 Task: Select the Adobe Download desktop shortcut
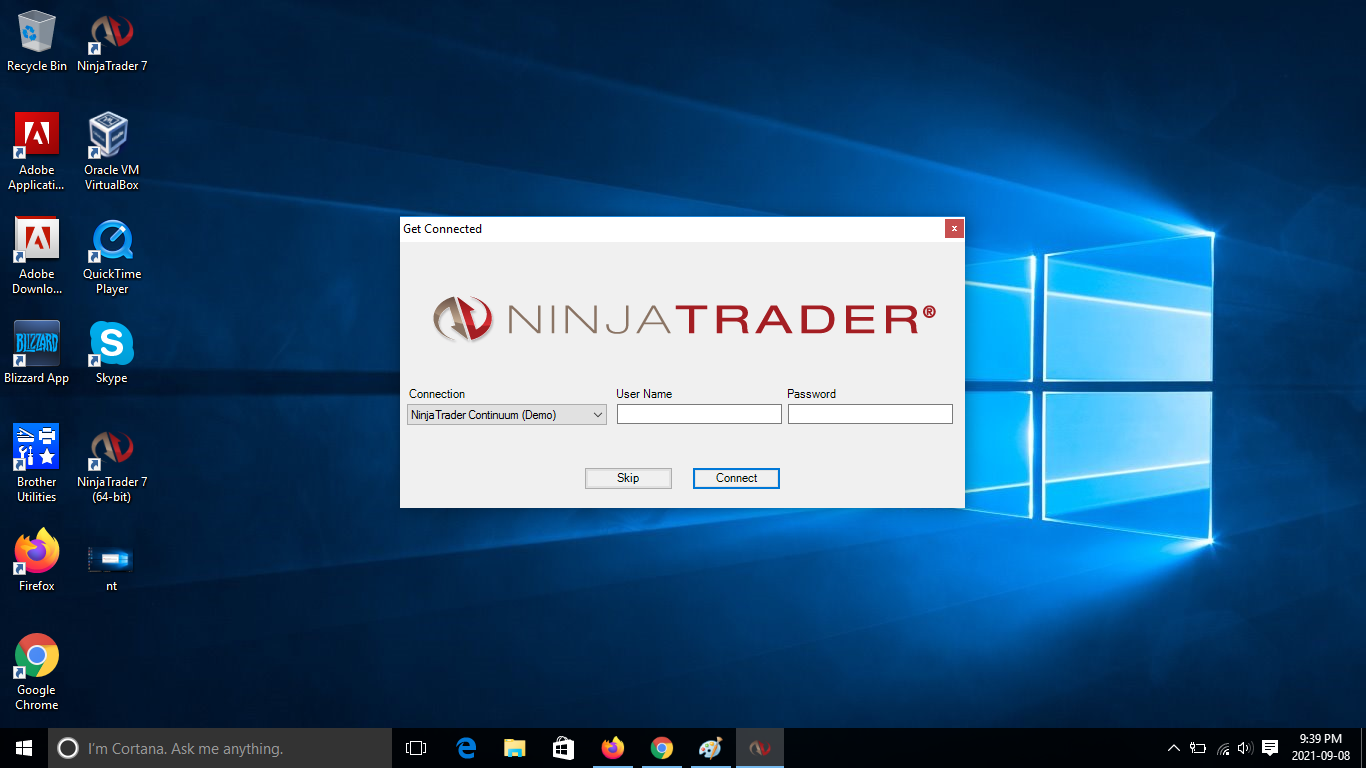(37, 256)
